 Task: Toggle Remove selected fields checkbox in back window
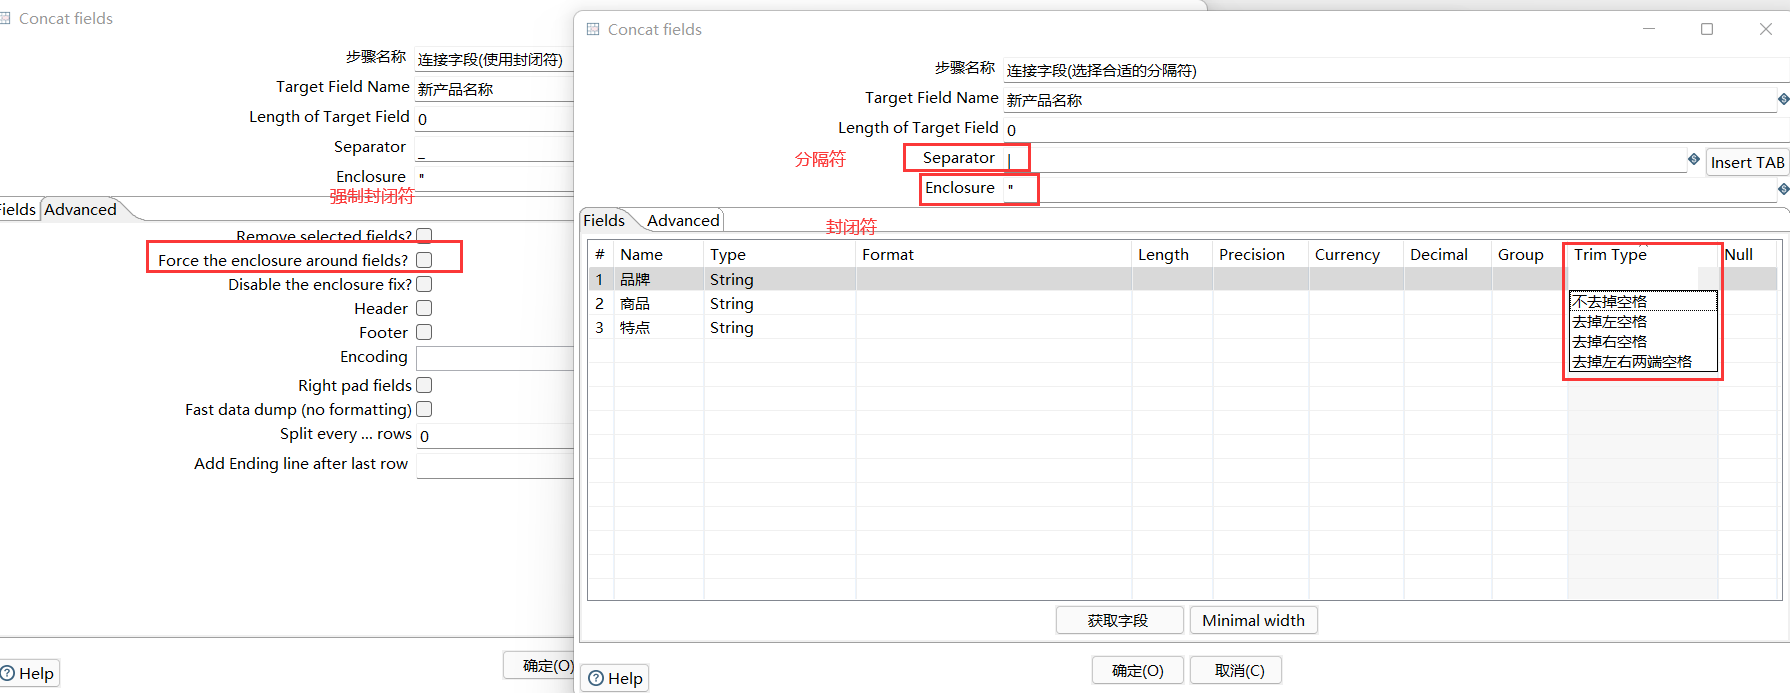(424, 236)
